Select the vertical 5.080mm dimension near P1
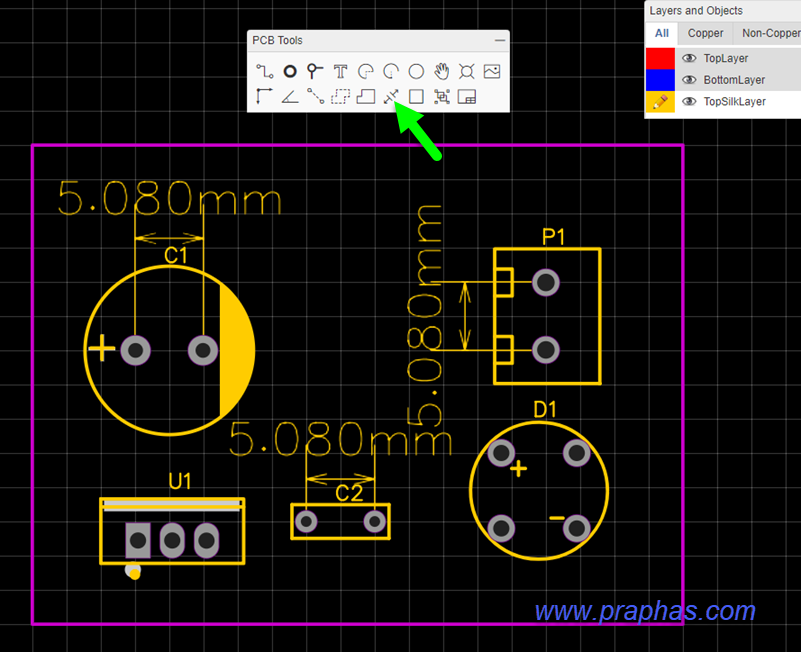This screenshot has width=801, height=652. click(425, 316)
